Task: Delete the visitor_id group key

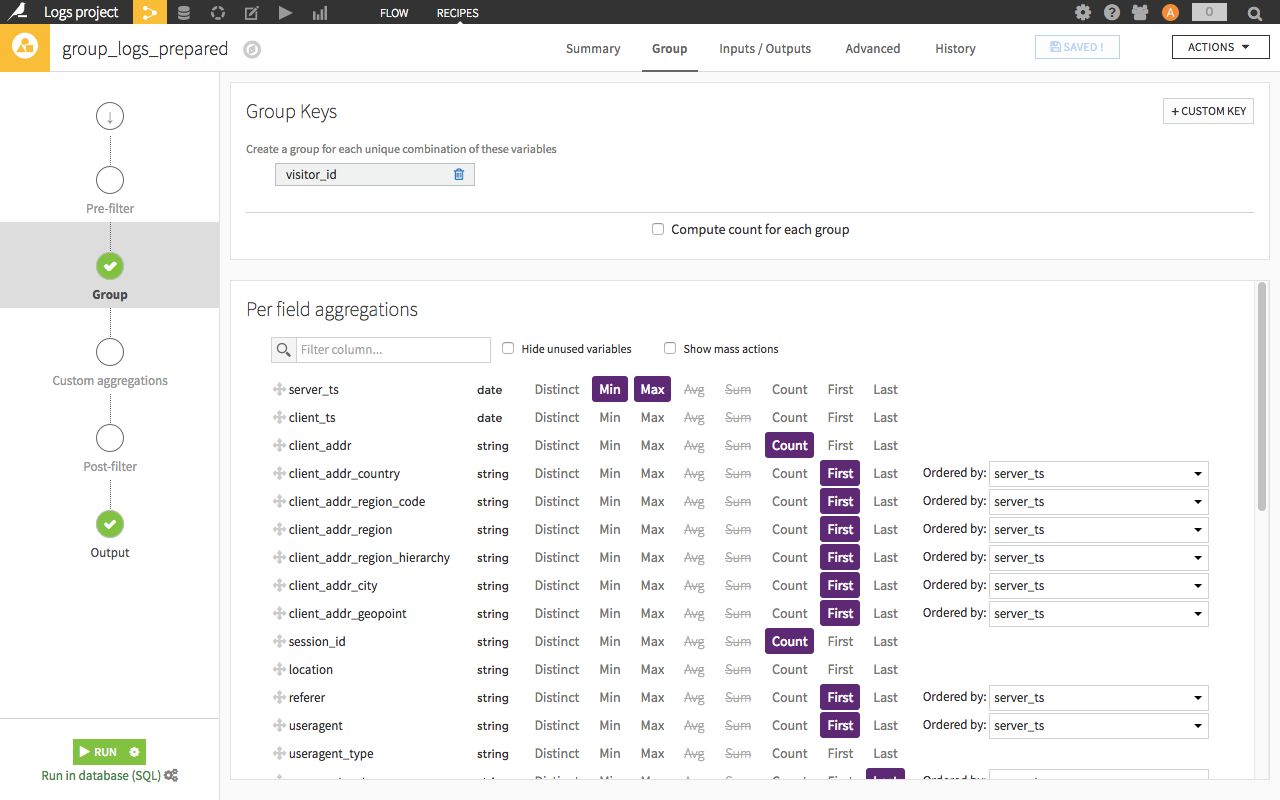Action: [x=459, y=174]
